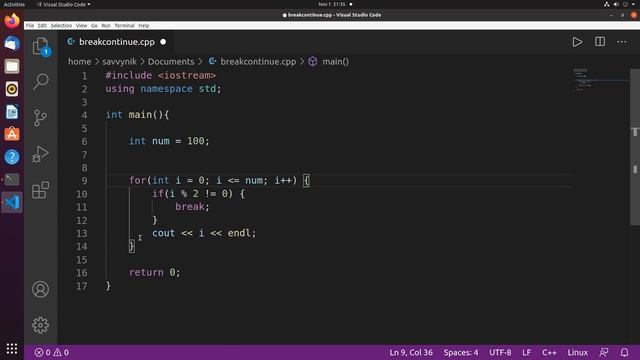Close tab via unsaved dot indicator
This screenshot has width=640, height=360.
163,42
